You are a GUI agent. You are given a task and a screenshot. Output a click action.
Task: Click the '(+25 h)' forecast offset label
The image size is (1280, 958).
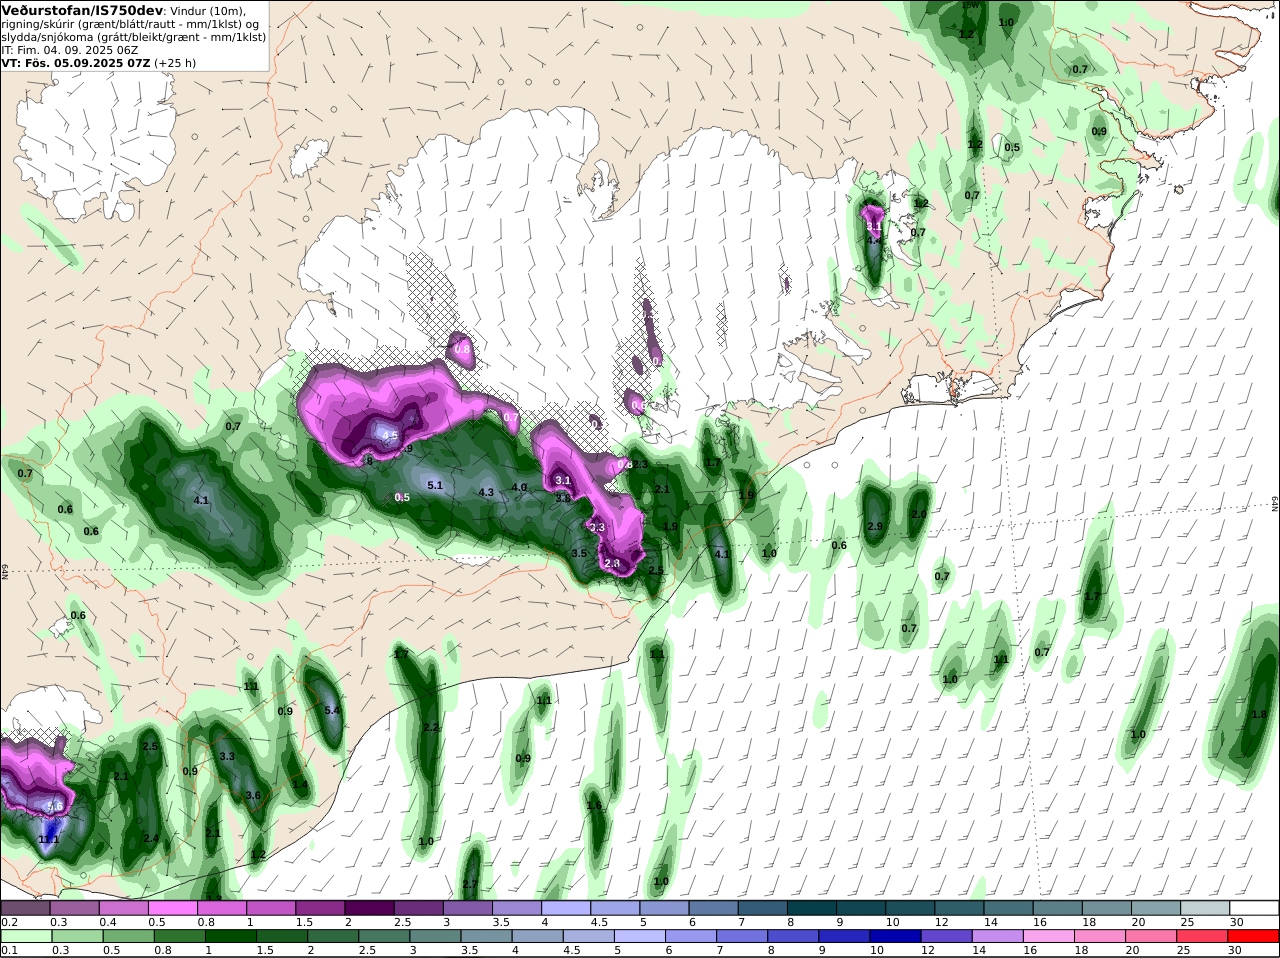pos(175,63)
